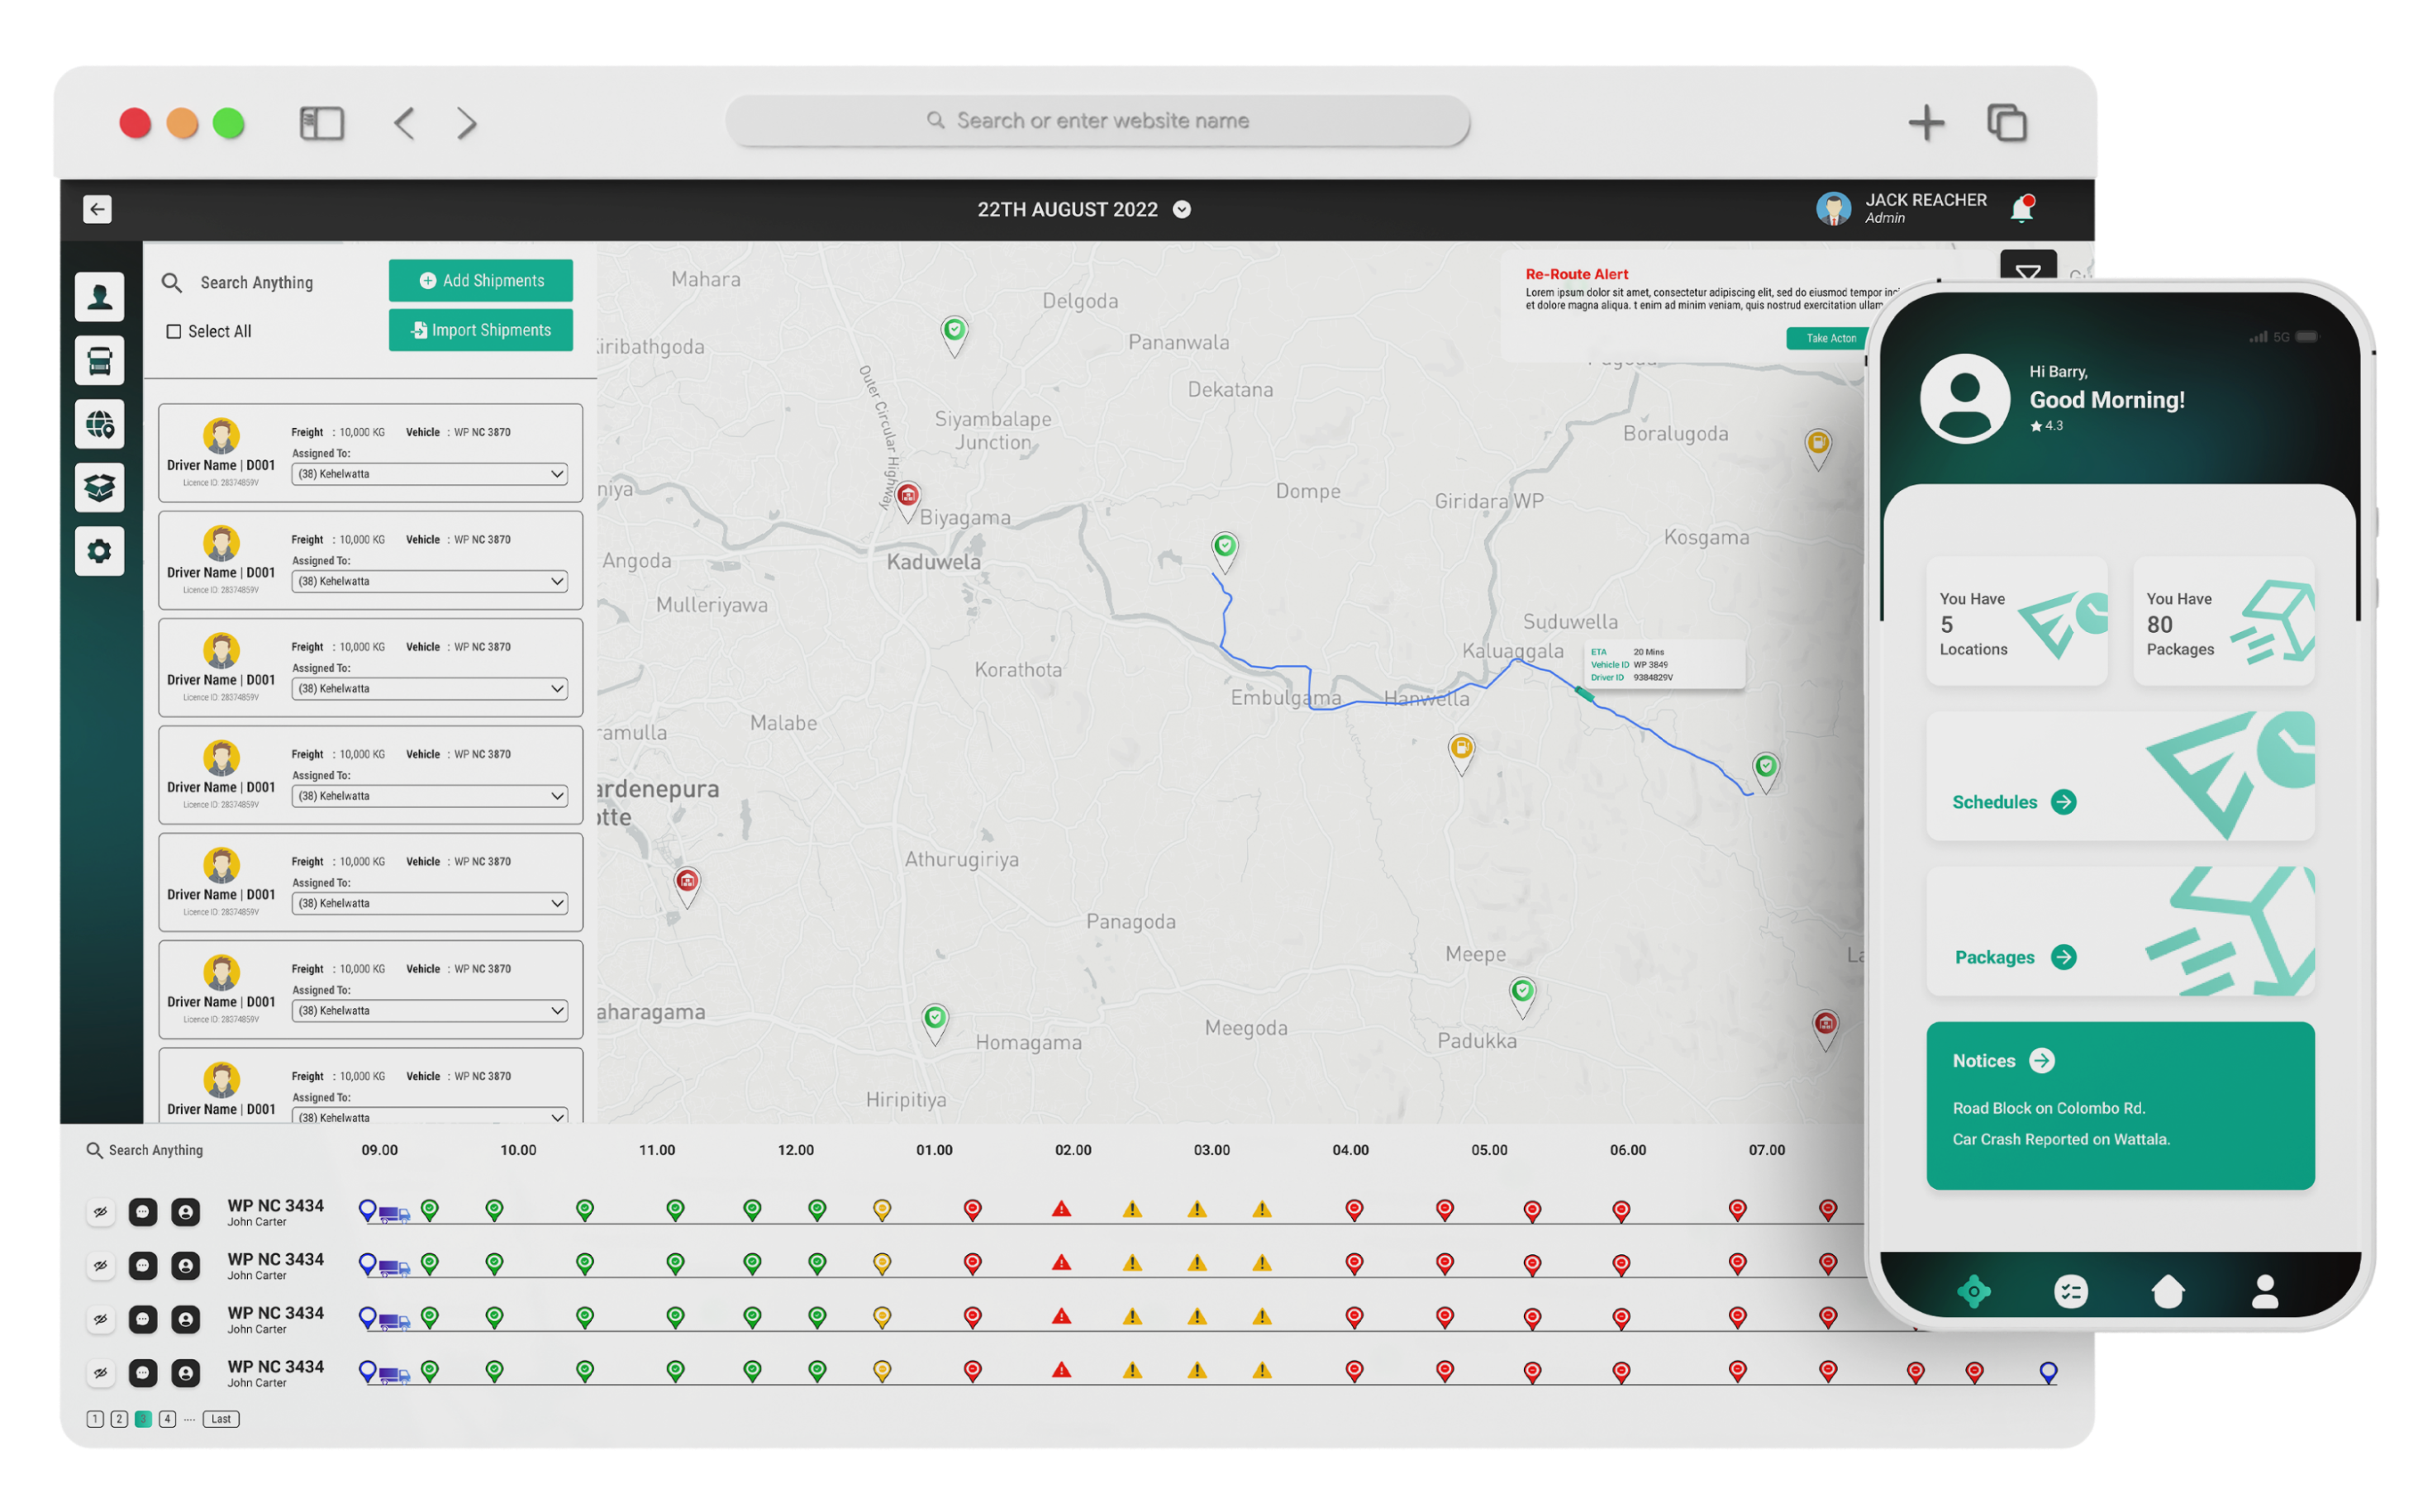Jump to the Last page of results
The height and width of the screenshot is (1512, 2423).
(x=220, y=1418)
